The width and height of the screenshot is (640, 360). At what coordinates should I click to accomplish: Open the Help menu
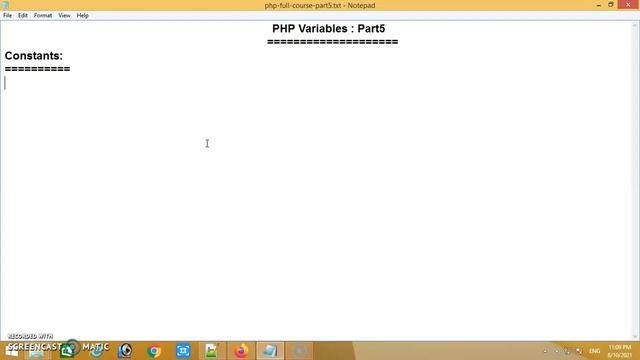point(82,16)
